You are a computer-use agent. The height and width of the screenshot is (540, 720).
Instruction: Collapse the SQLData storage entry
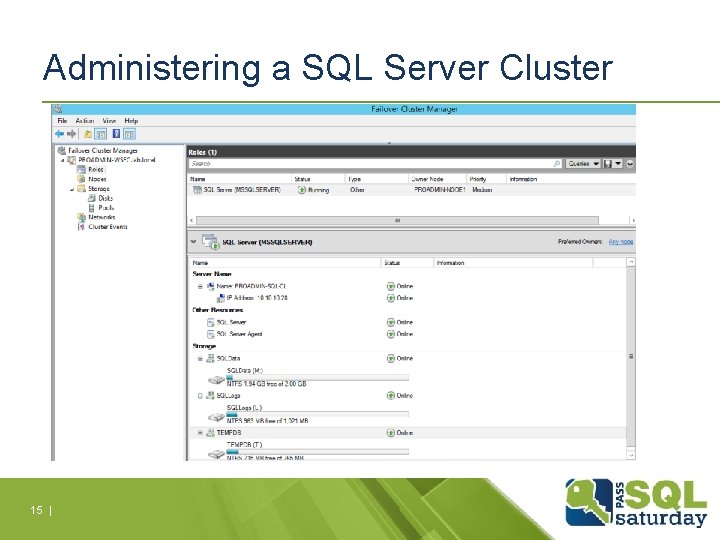point(200,359)
